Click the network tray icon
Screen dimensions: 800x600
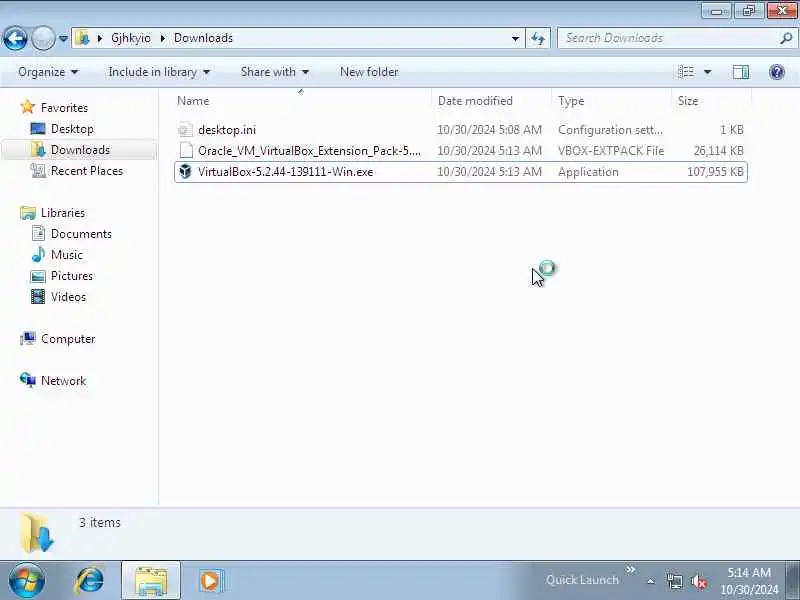pos(674,581)
